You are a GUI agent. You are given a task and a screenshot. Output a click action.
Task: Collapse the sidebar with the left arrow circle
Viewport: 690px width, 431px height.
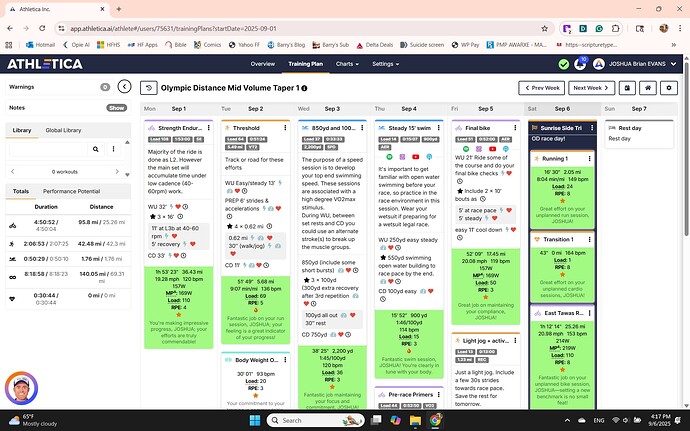coord(125,87)
